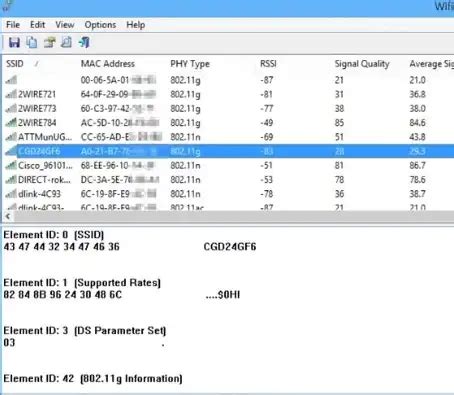Sort by the SSID column header
This screenshot has height=395, width=454.
[15, 64]
